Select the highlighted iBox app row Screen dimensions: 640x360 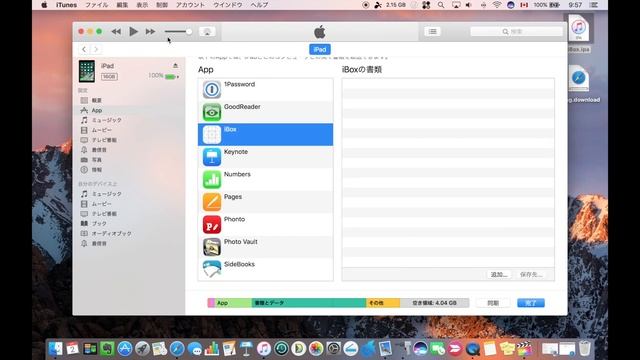point(265,135)
